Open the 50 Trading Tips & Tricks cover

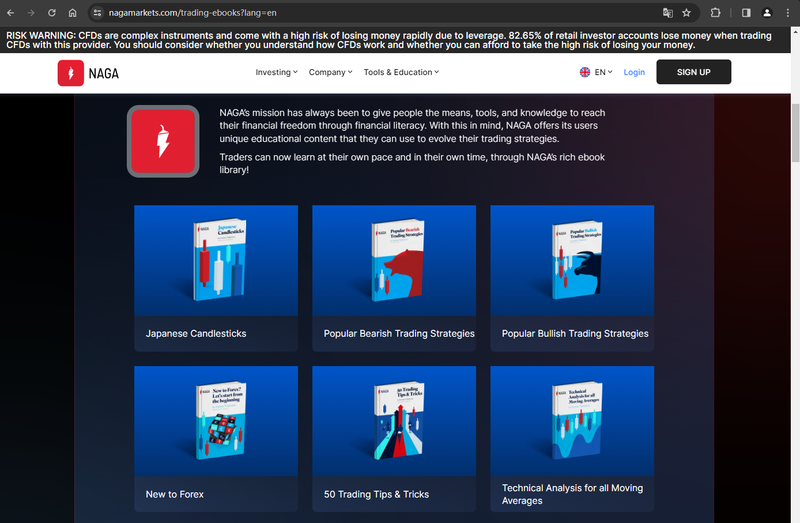point(394,421)
